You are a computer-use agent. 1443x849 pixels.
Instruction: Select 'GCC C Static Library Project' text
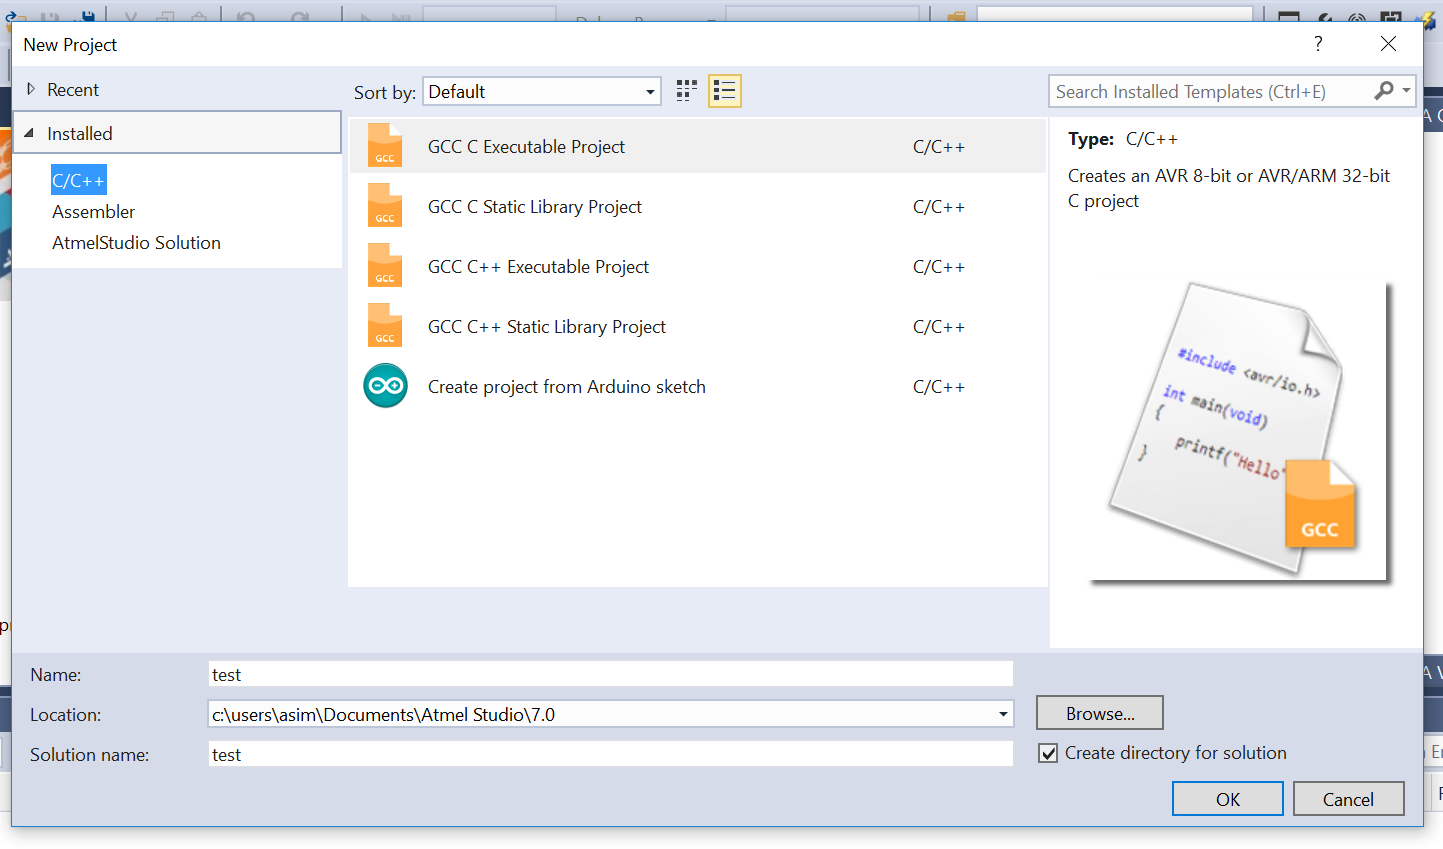click(x=535, y=206)
